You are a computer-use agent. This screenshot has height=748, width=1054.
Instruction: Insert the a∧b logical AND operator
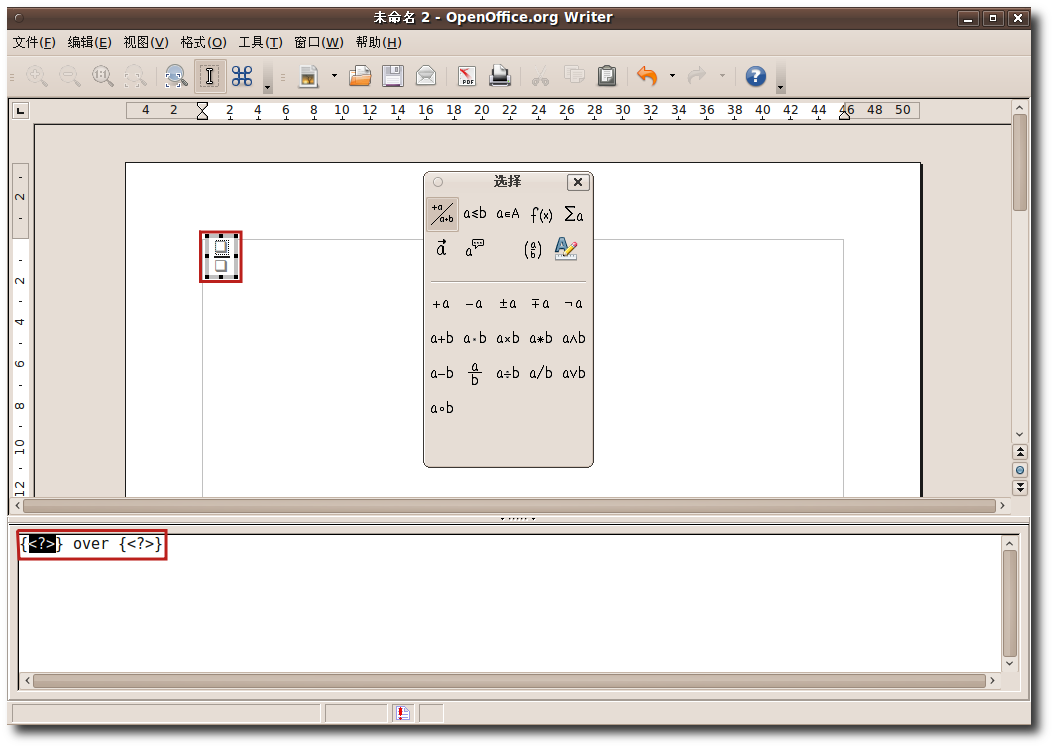pos(573,338)
